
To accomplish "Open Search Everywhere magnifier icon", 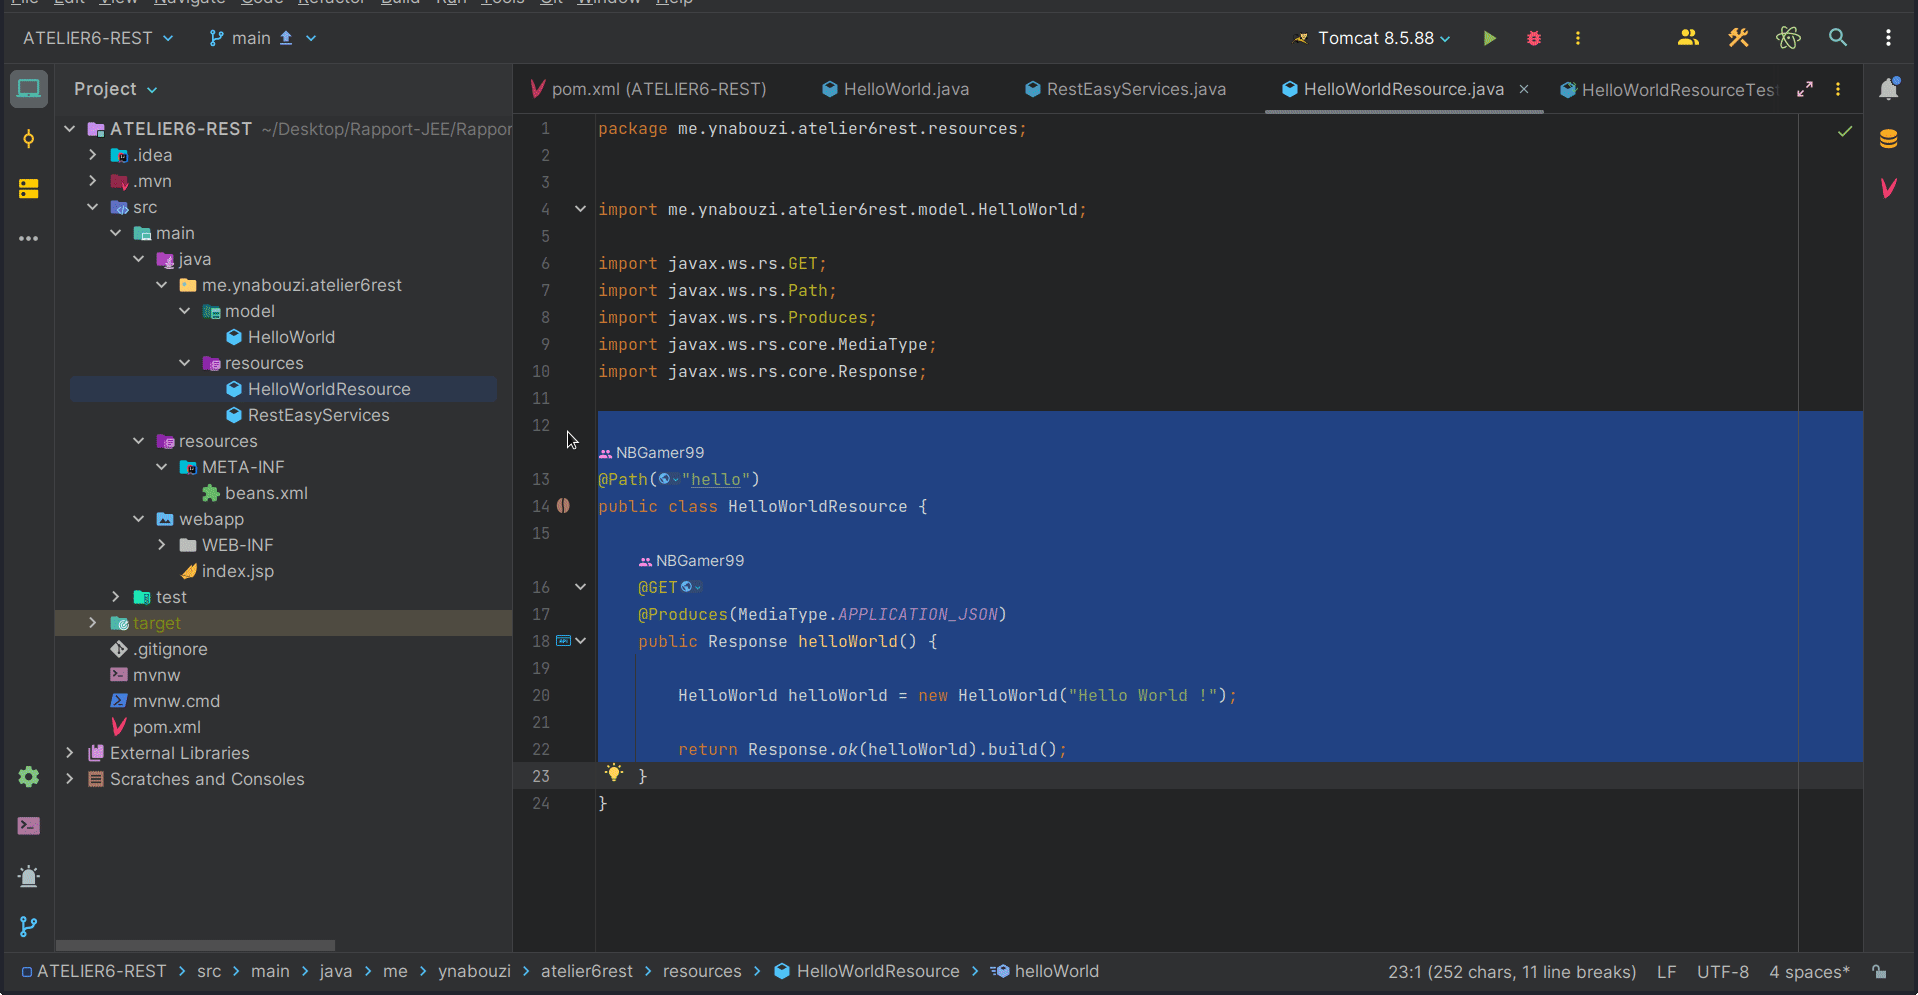I will (1837, 38).
